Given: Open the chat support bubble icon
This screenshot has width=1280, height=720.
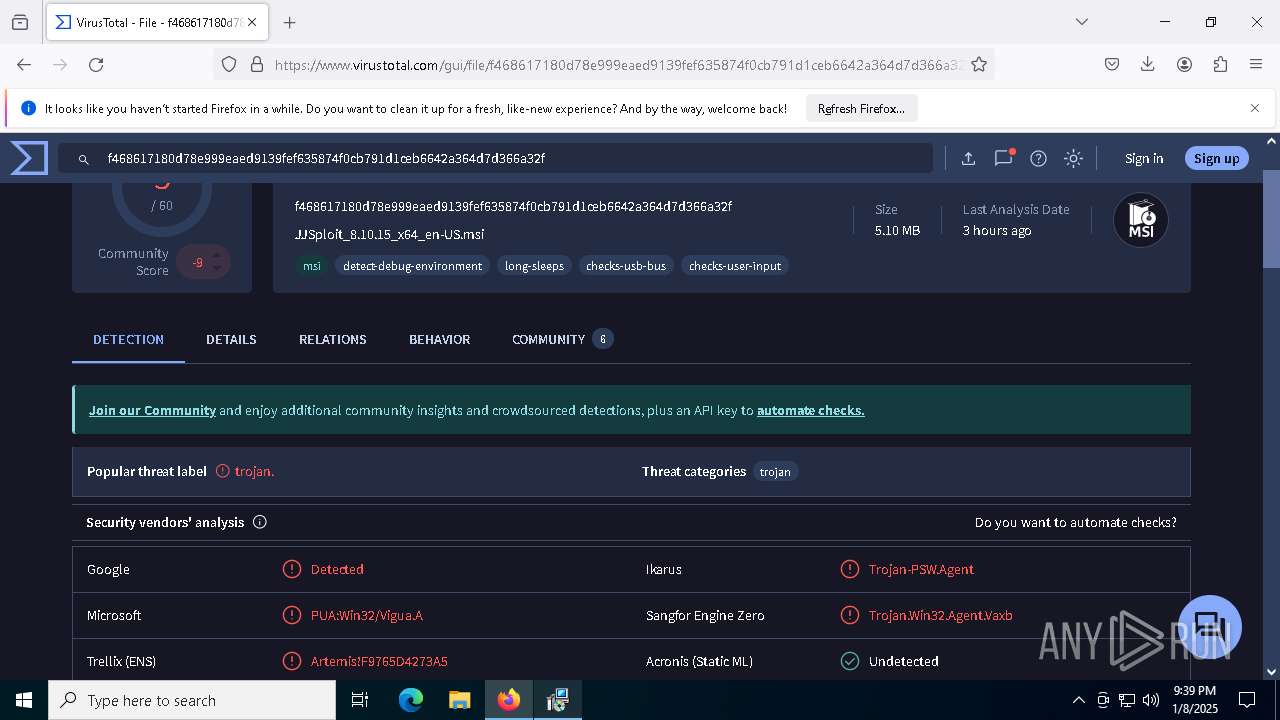Looking at the screenshot, I should [1210, 627].
